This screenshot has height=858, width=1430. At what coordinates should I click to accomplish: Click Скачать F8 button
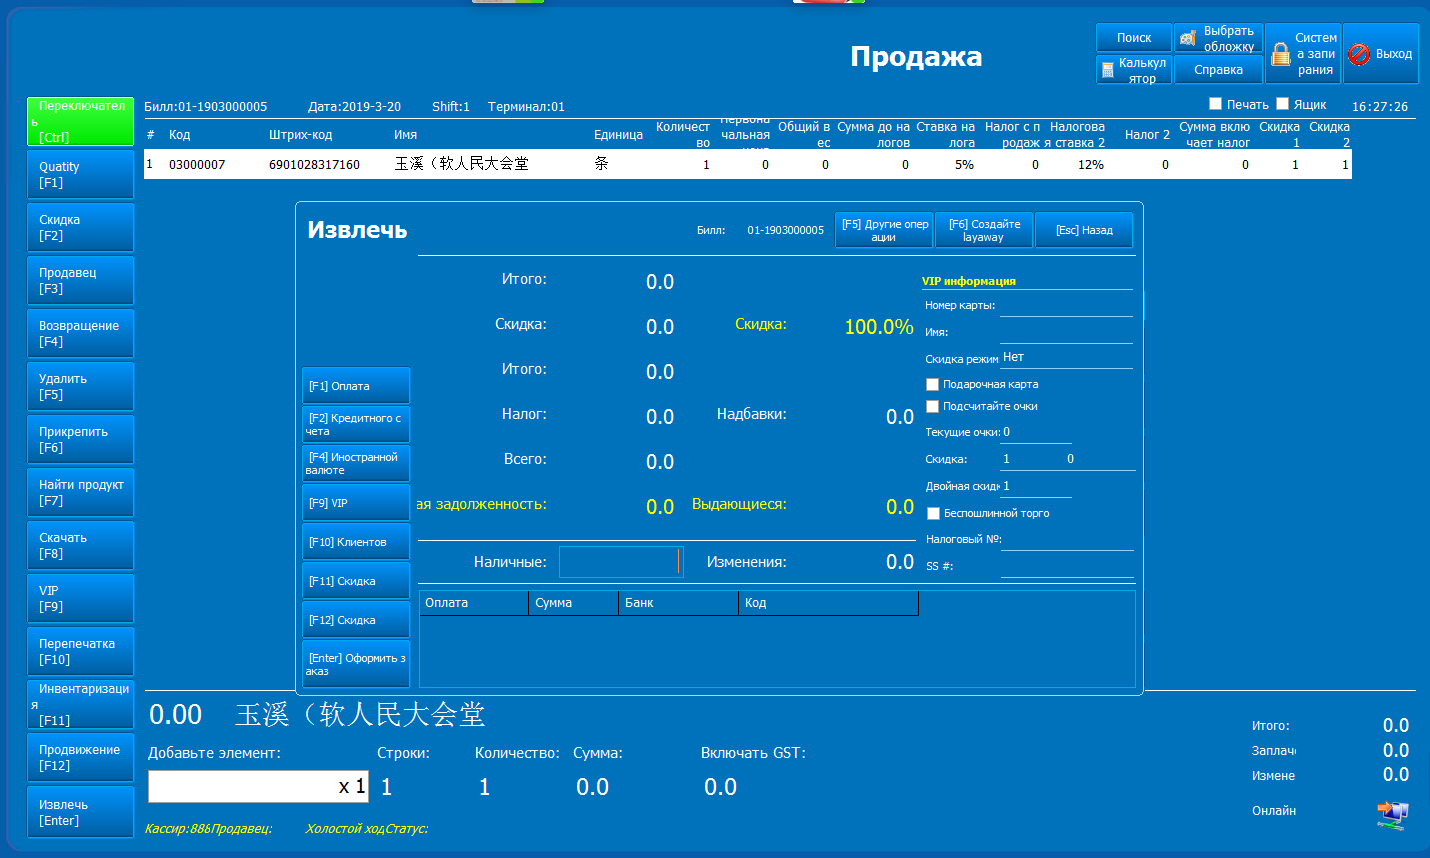(80, 545)
